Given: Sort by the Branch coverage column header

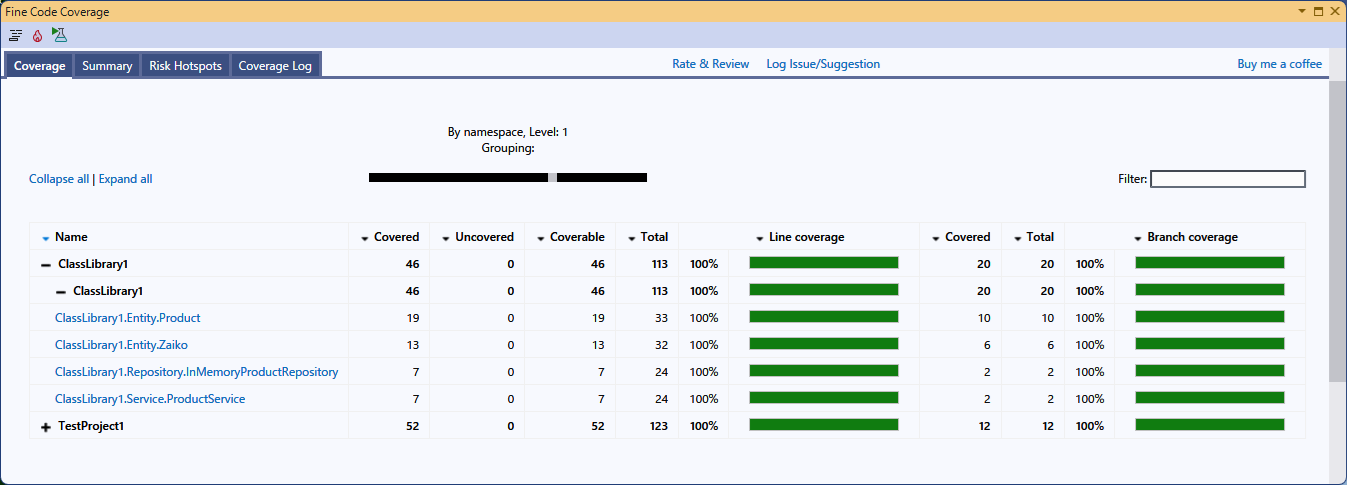Looking at the screenshot, I should click(x=1186, y=237).
